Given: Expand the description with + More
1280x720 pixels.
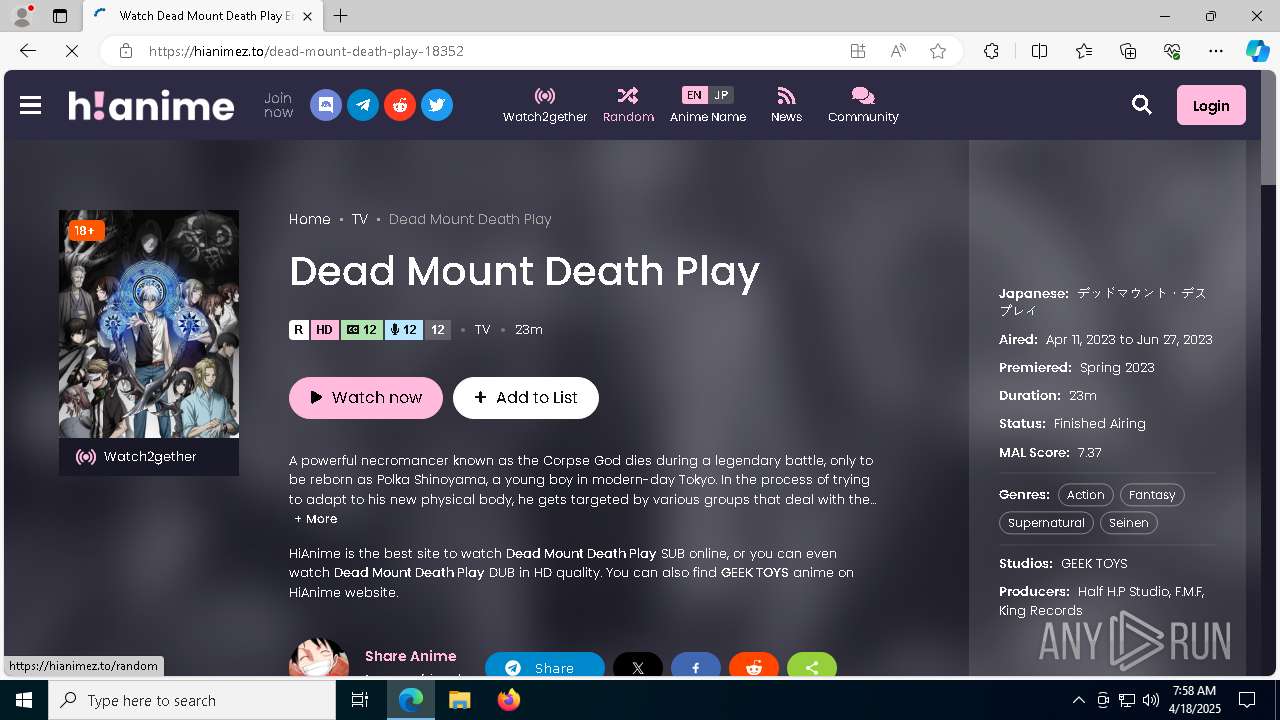Looking at the screenshot, I should coord(316,519).
